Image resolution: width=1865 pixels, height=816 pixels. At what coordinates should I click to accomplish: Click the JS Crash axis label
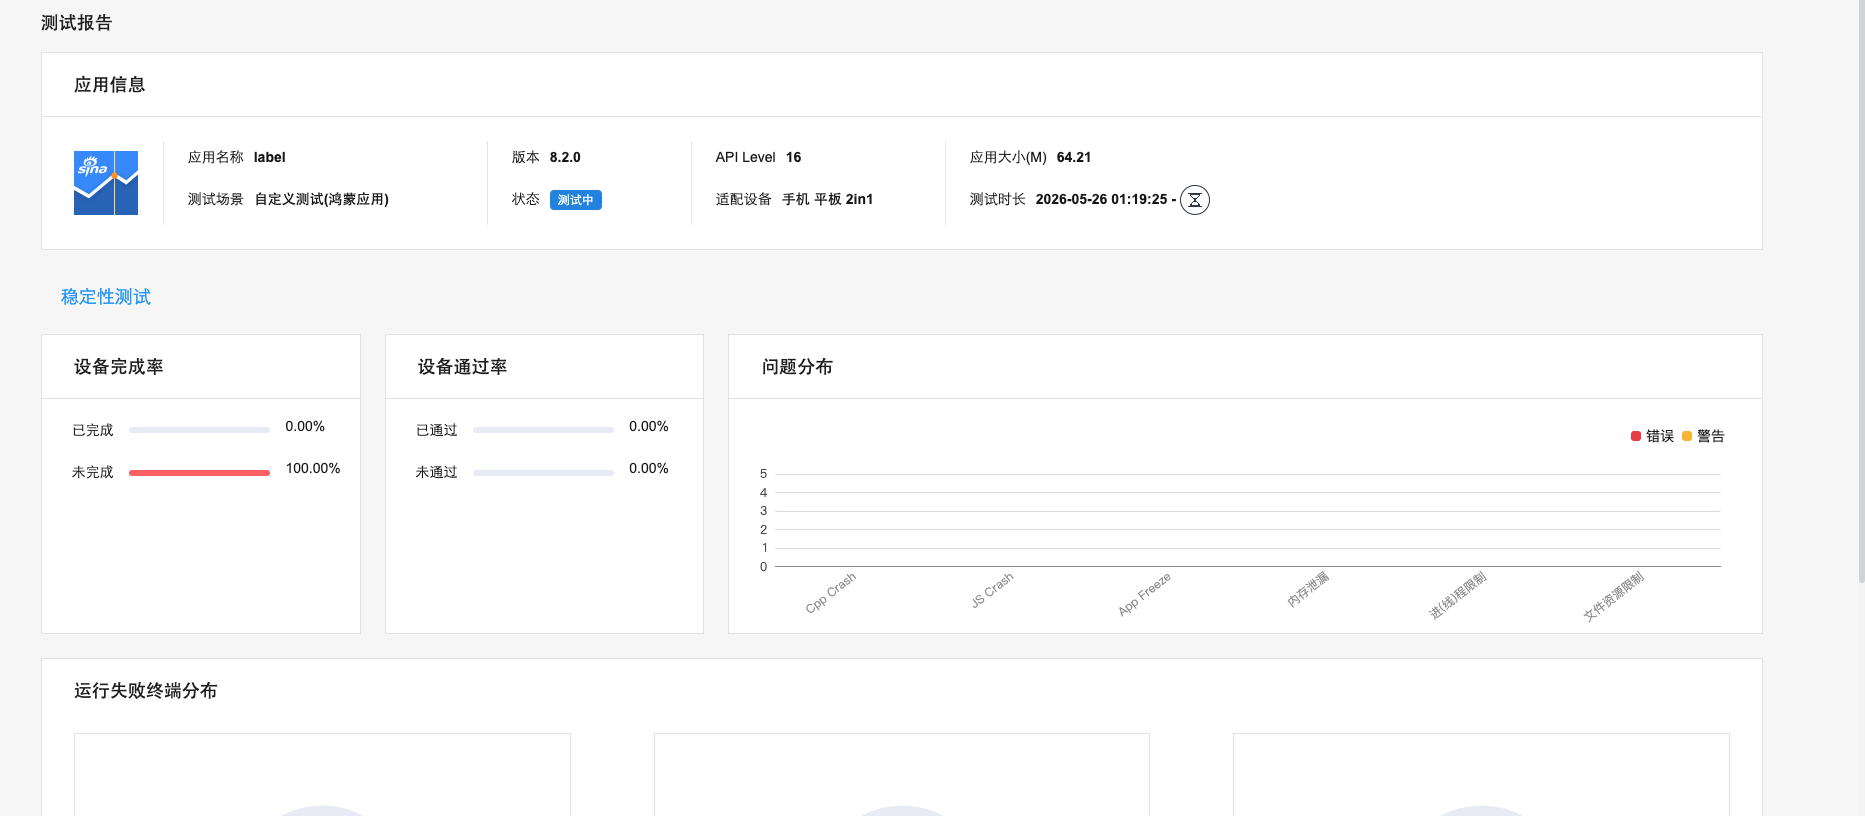[x=992, y=590]
